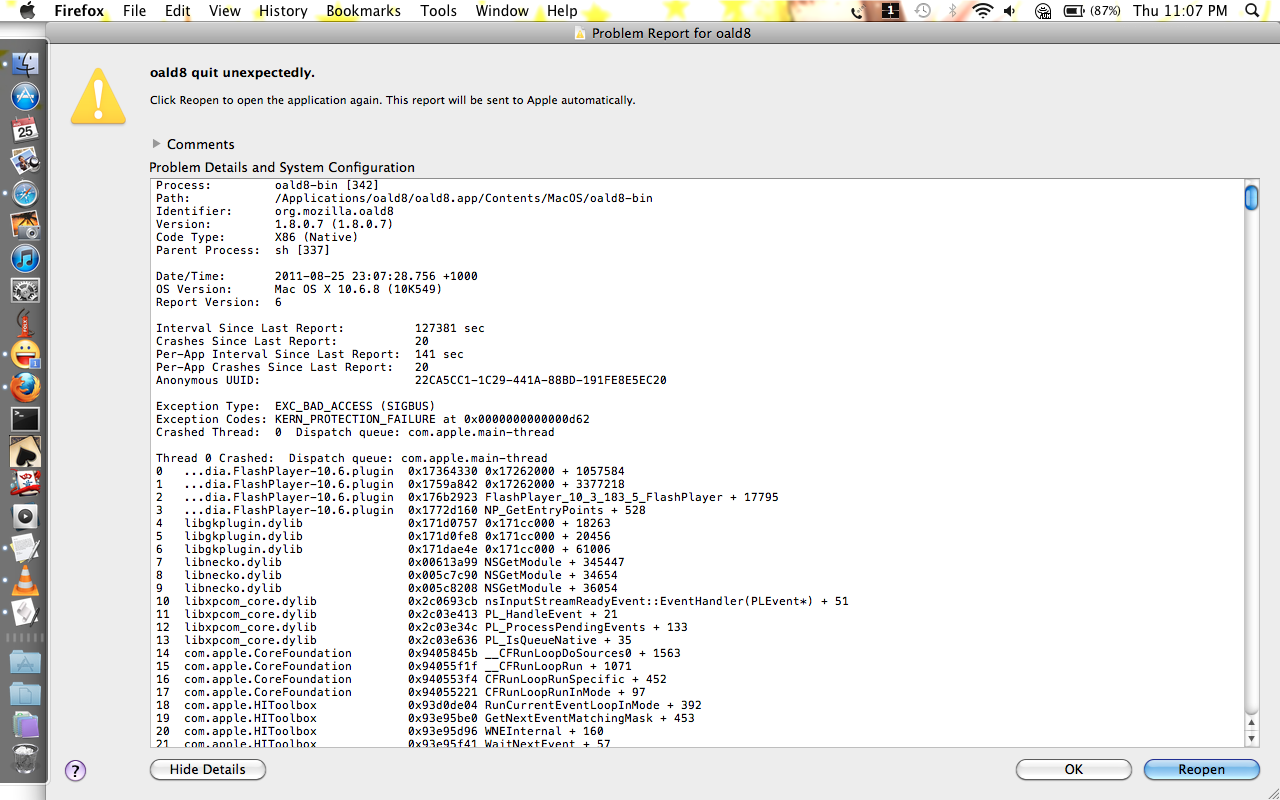Open Yahoo Messenger smiley icon
1280x800 pixels.
(x=25, y=355)
